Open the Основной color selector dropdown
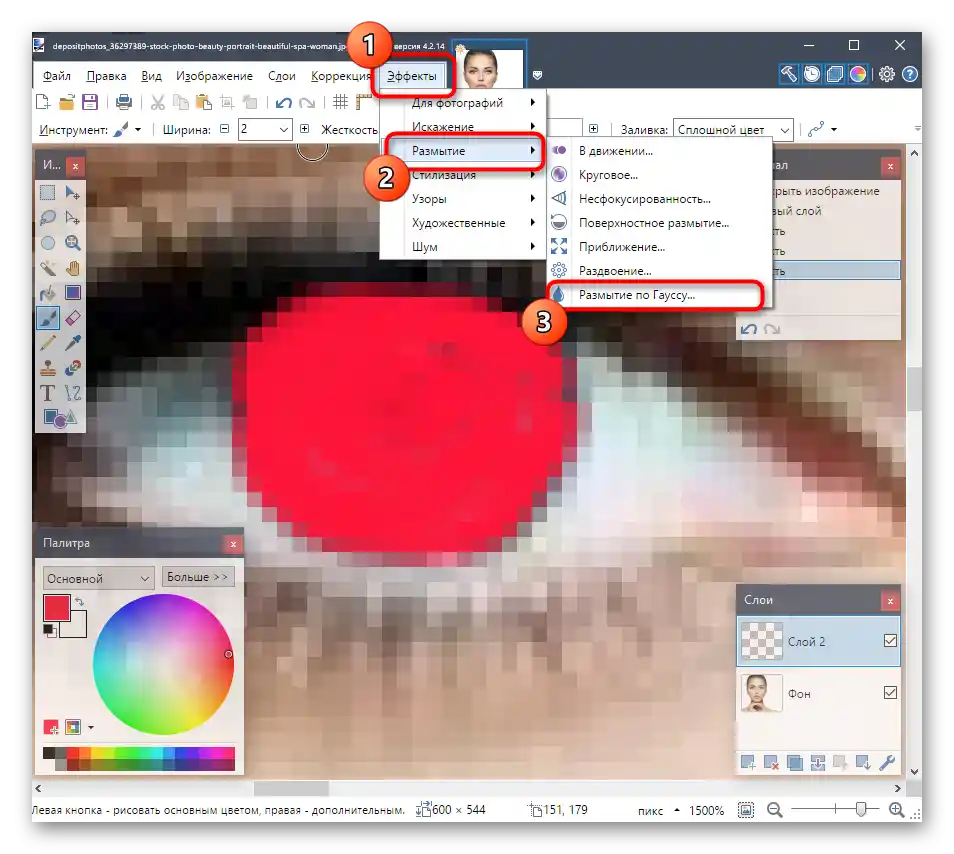Image resolution: width=954 pixels, height=854 pixels. point(97,578)
